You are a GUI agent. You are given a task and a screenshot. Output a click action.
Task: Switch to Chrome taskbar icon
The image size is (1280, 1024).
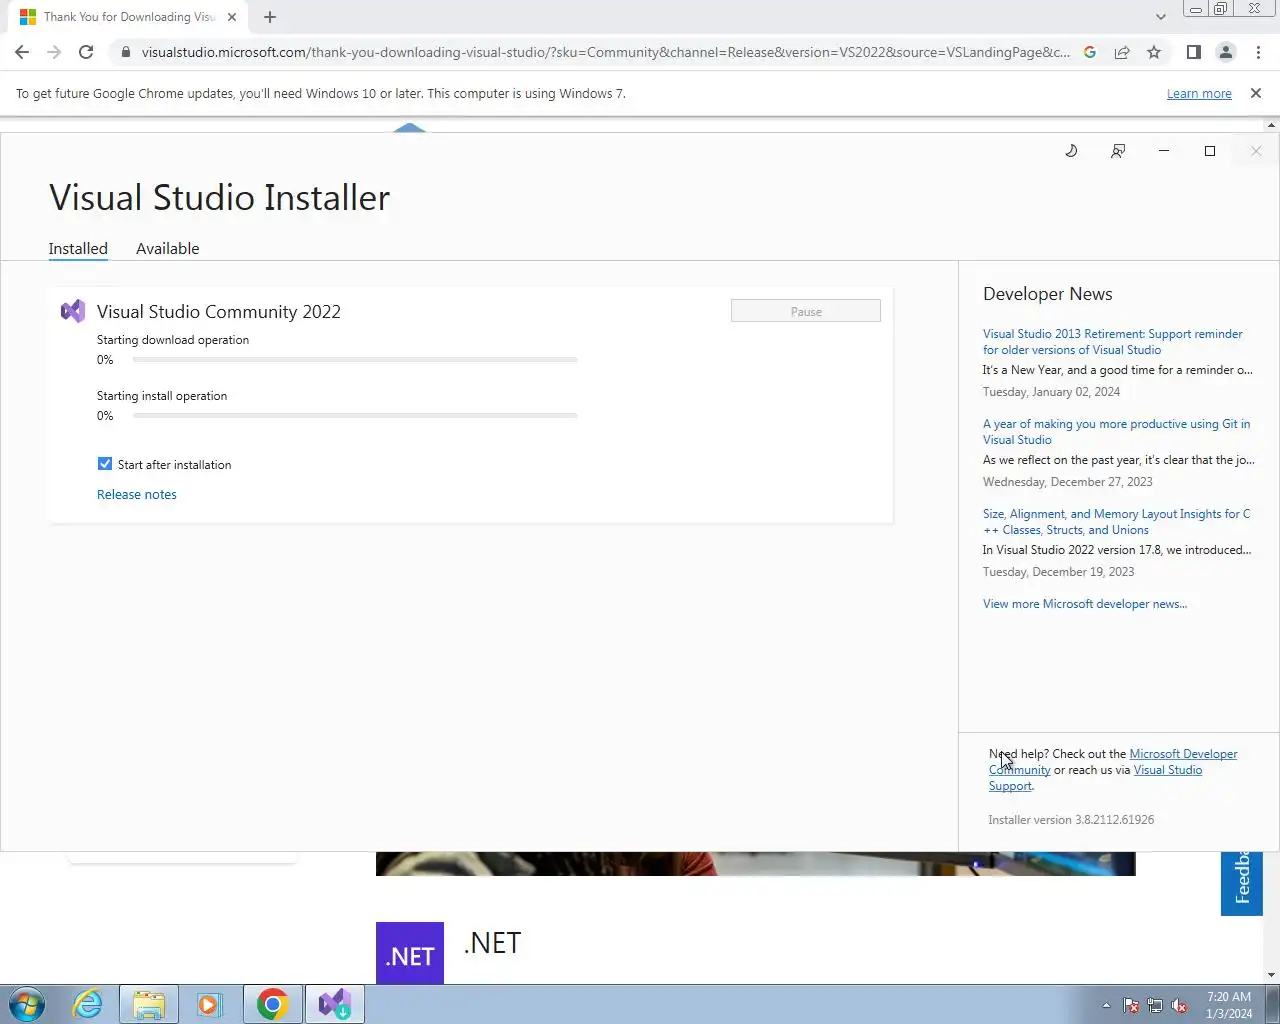272,1004
